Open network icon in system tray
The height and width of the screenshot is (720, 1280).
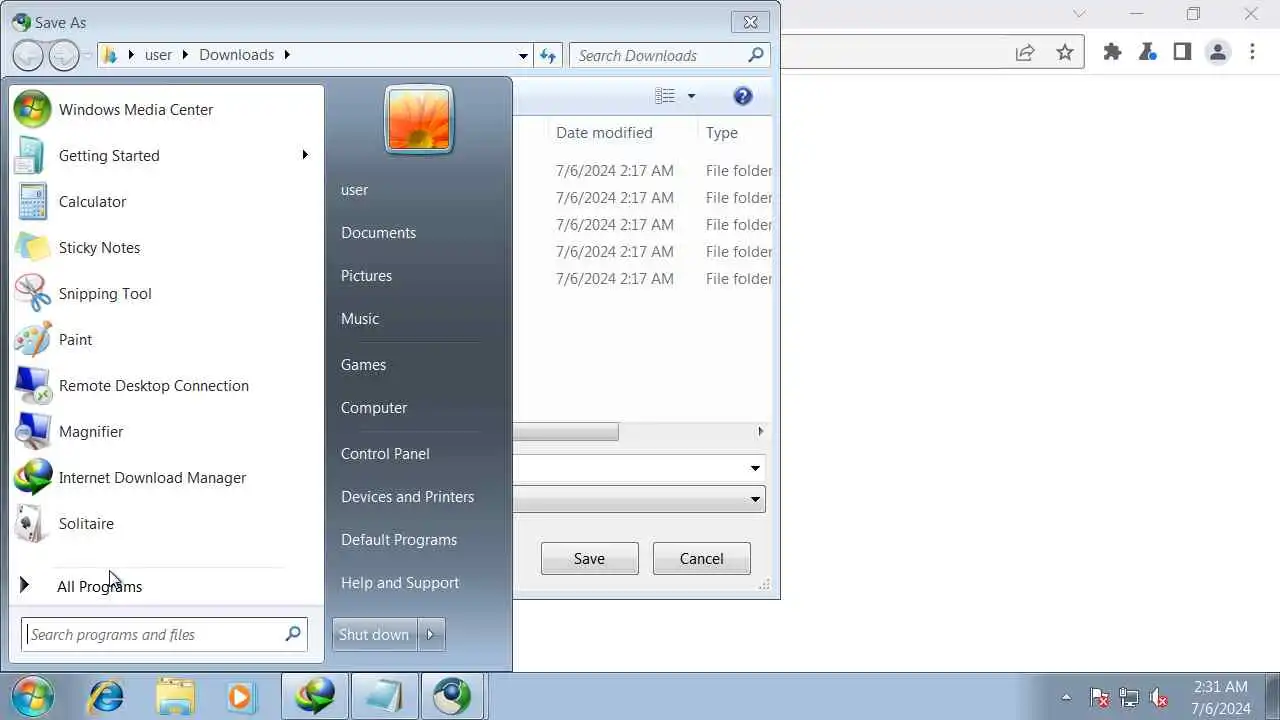click(1129, 698)
